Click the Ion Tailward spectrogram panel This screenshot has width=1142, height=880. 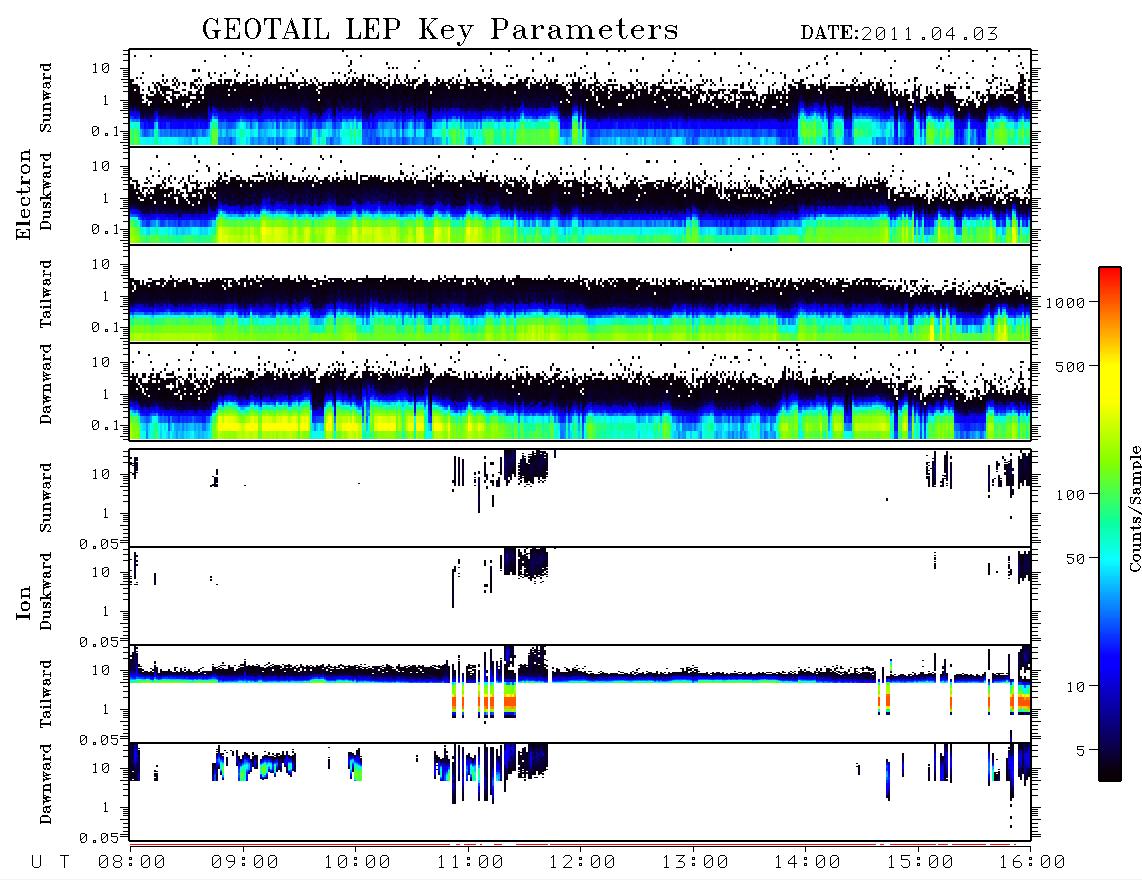pyautogui.click(x=580, y=694)
